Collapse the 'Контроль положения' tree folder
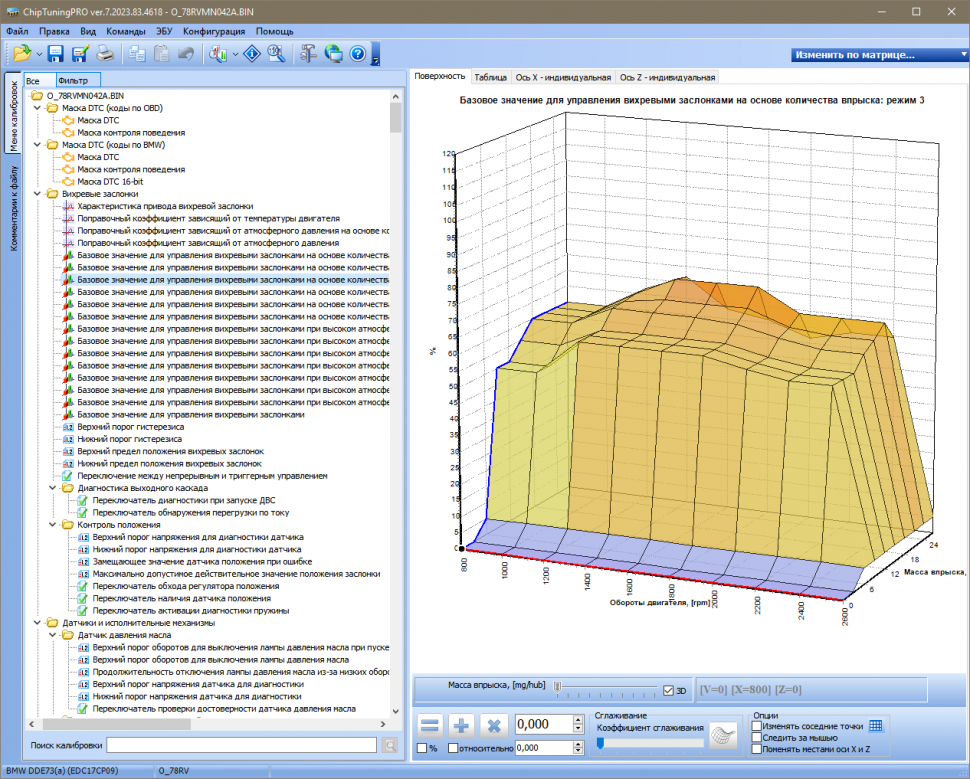Image resolution: width=970 pixels, height=779 pixels. tap(52, 524)
